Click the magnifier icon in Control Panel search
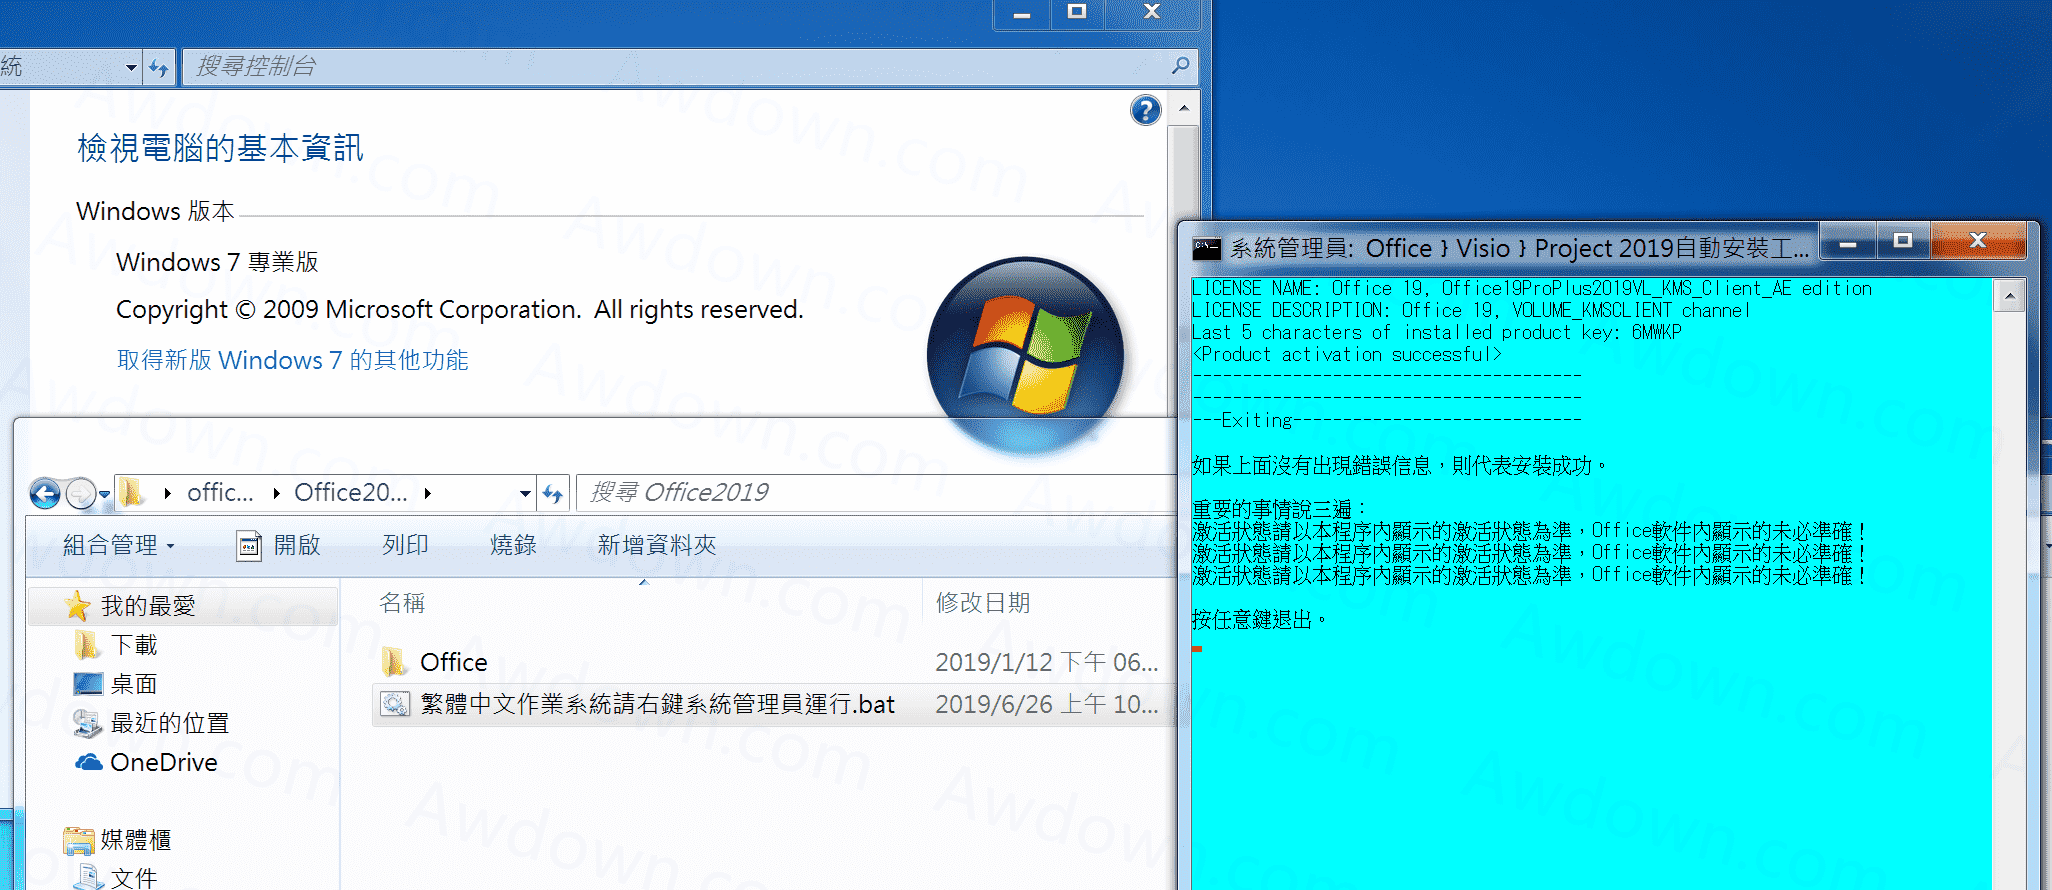Viewport: 2052px width, 890px height. pyautogui.click(x=1180, y=66)
